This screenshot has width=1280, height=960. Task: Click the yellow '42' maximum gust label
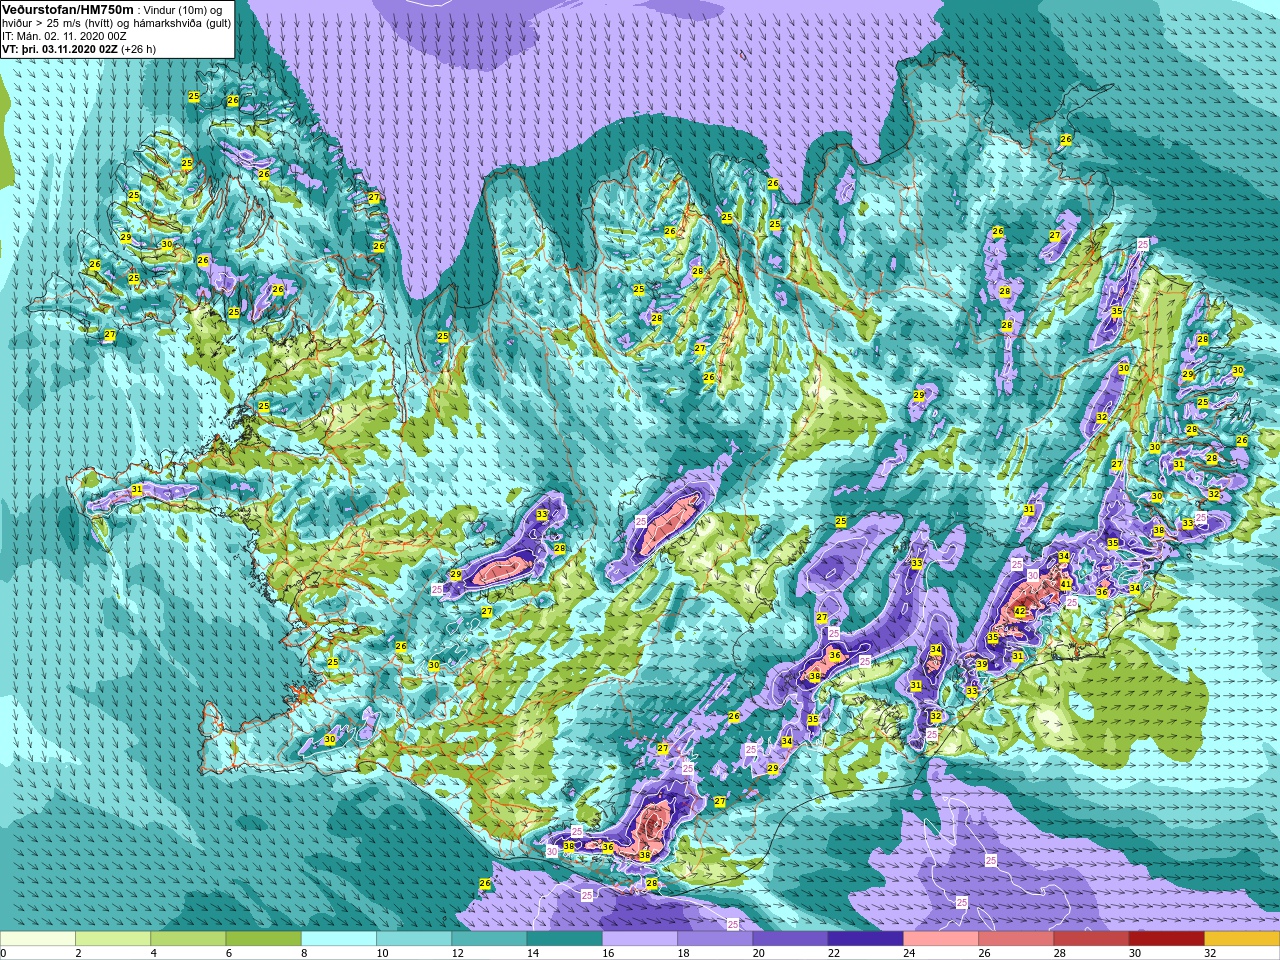coord(1020,611)
